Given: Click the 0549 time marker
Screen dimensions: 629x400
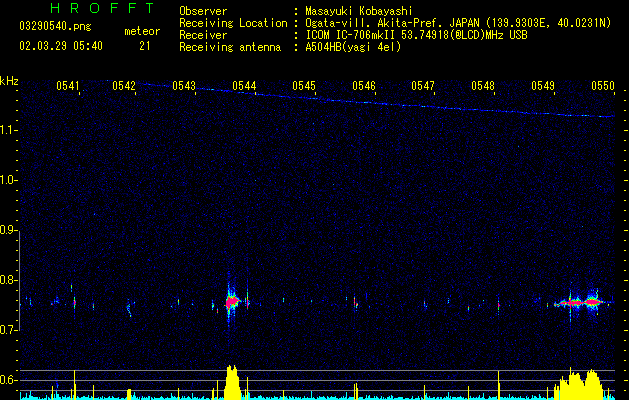Looking at the screenshot, I should click(543, 86).
